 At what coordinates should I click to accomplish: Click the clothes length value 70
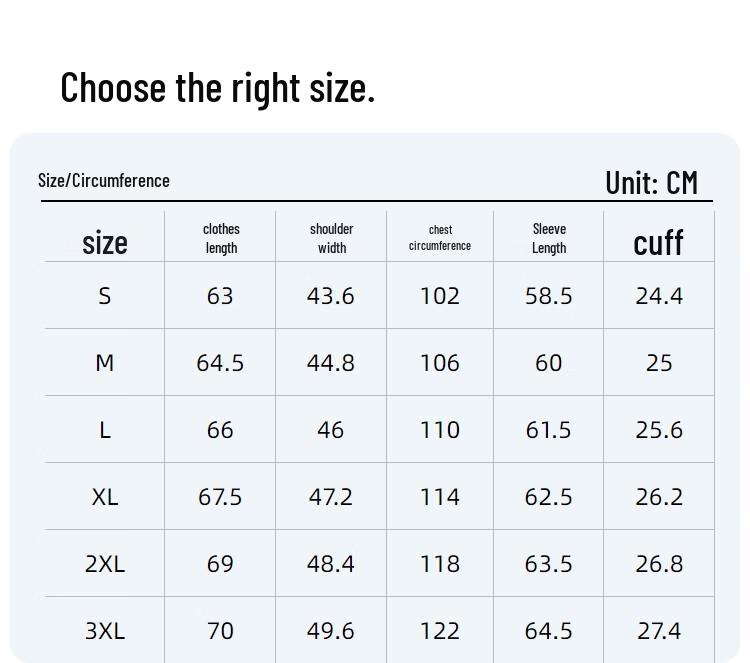tap(220, 631)
